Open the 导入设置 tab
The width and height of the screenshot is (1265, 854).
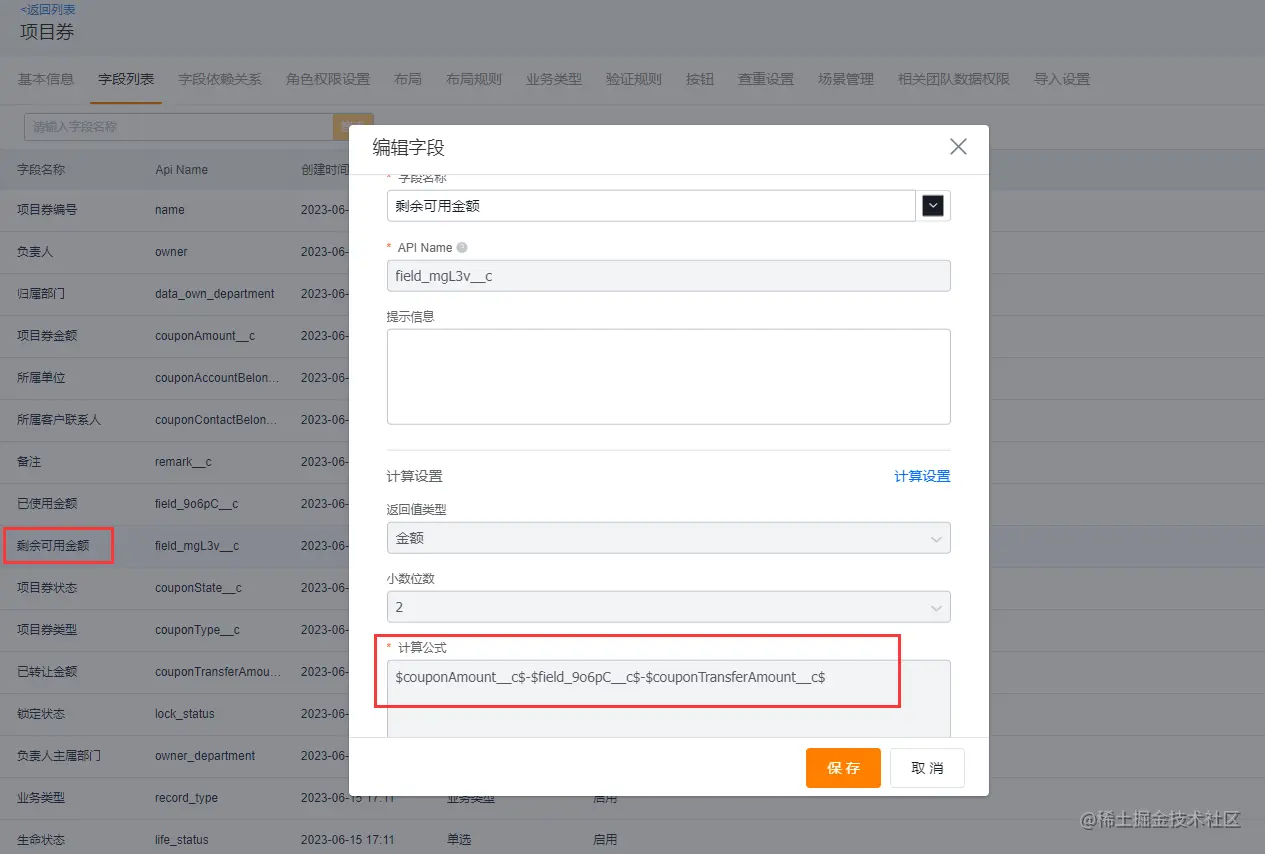click(1062, 79)
